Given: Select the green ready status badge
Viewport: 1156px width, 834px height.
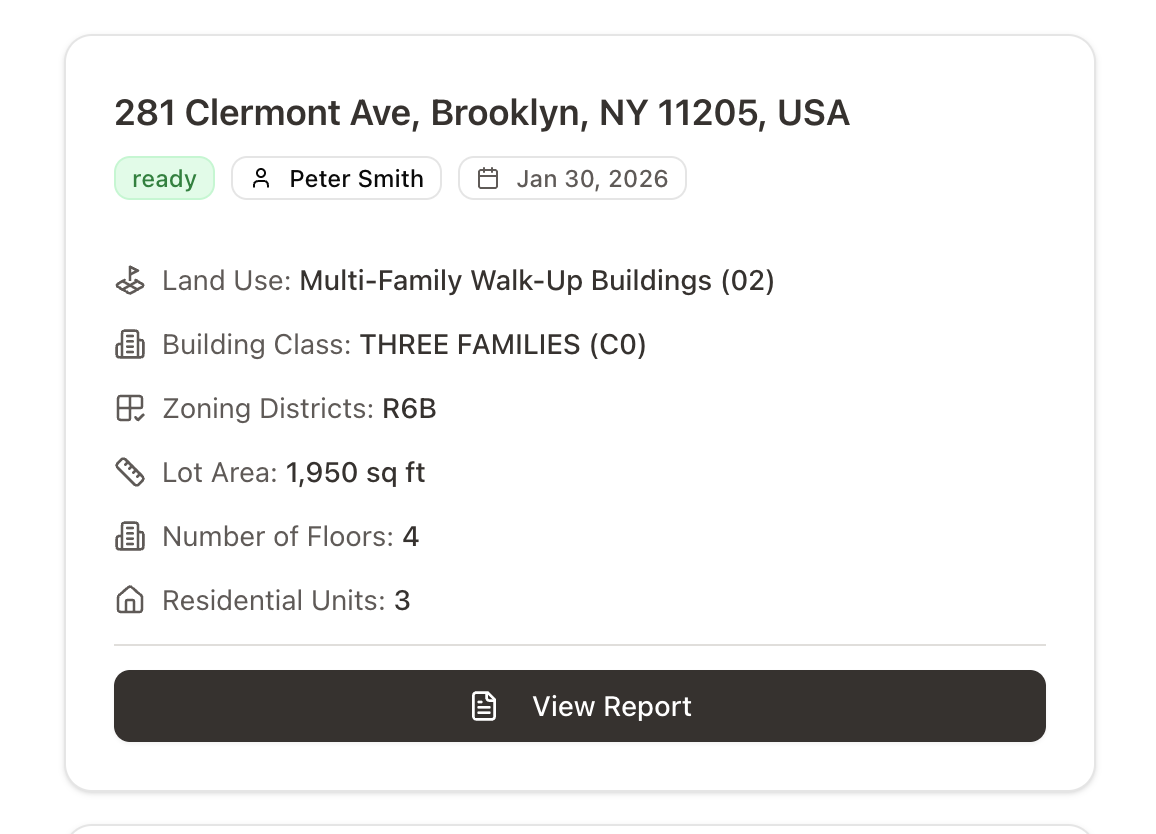Looking at the screenshot, I should point(164,179).
